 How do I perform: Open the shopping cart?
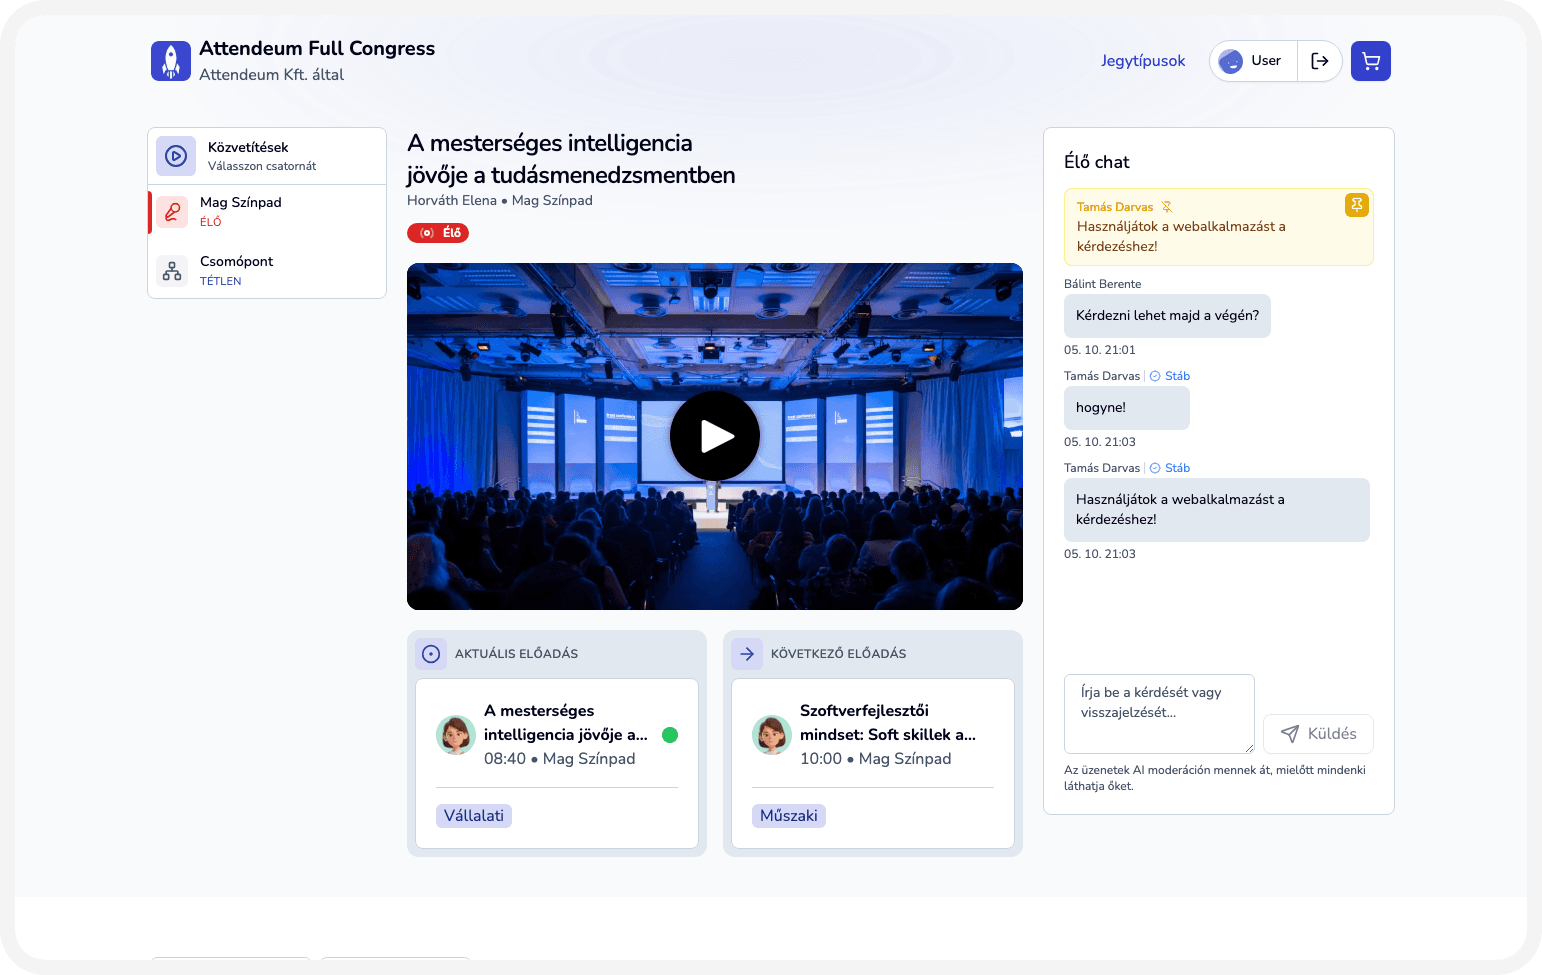1371,61
